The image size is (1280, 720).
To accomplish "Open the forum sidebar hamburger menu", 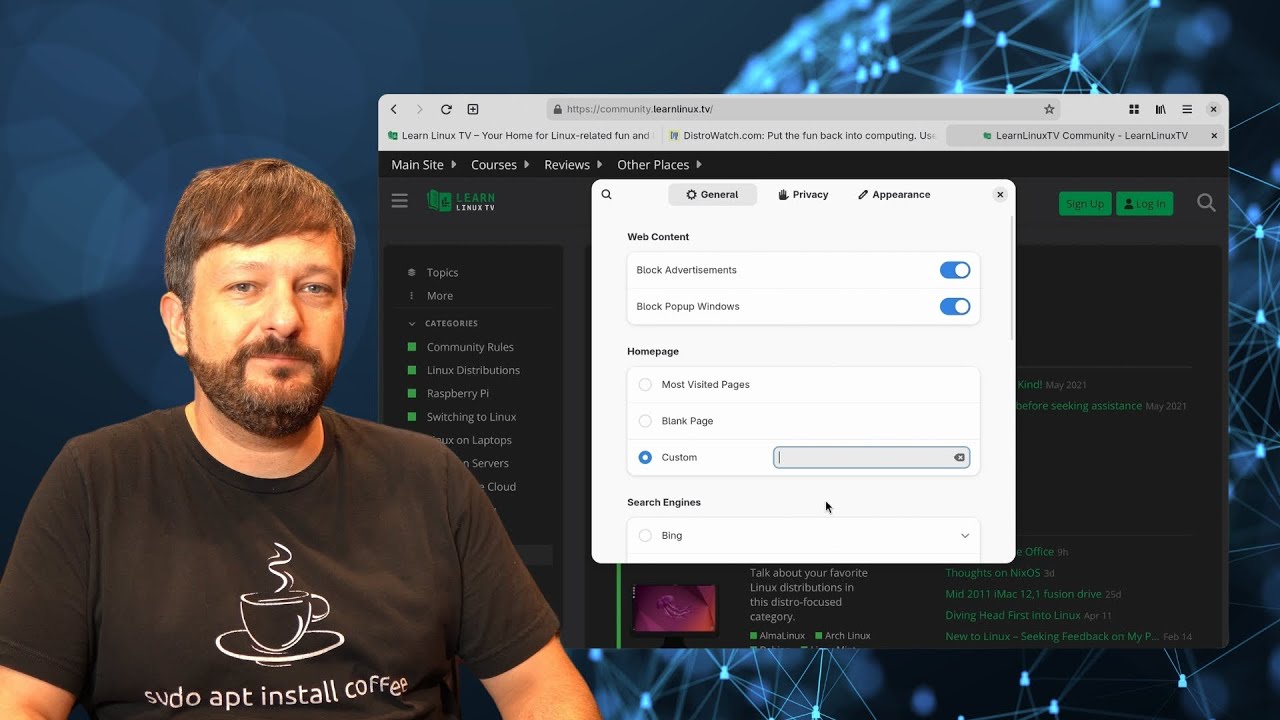I will [400, 201].
